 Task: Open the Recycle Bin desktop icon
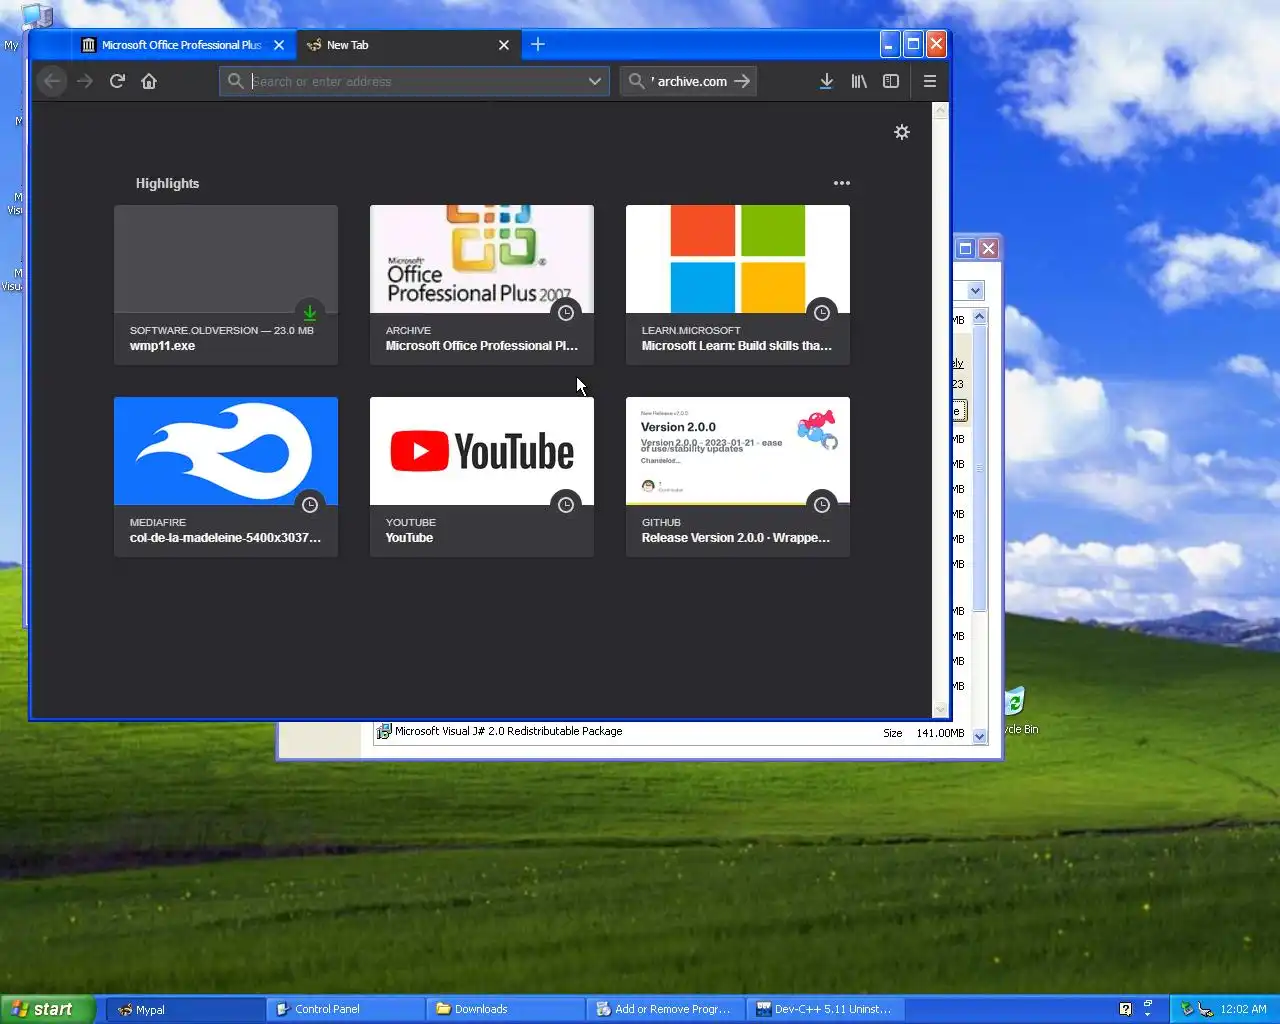pyautogui.click(x=1017, y=708)
